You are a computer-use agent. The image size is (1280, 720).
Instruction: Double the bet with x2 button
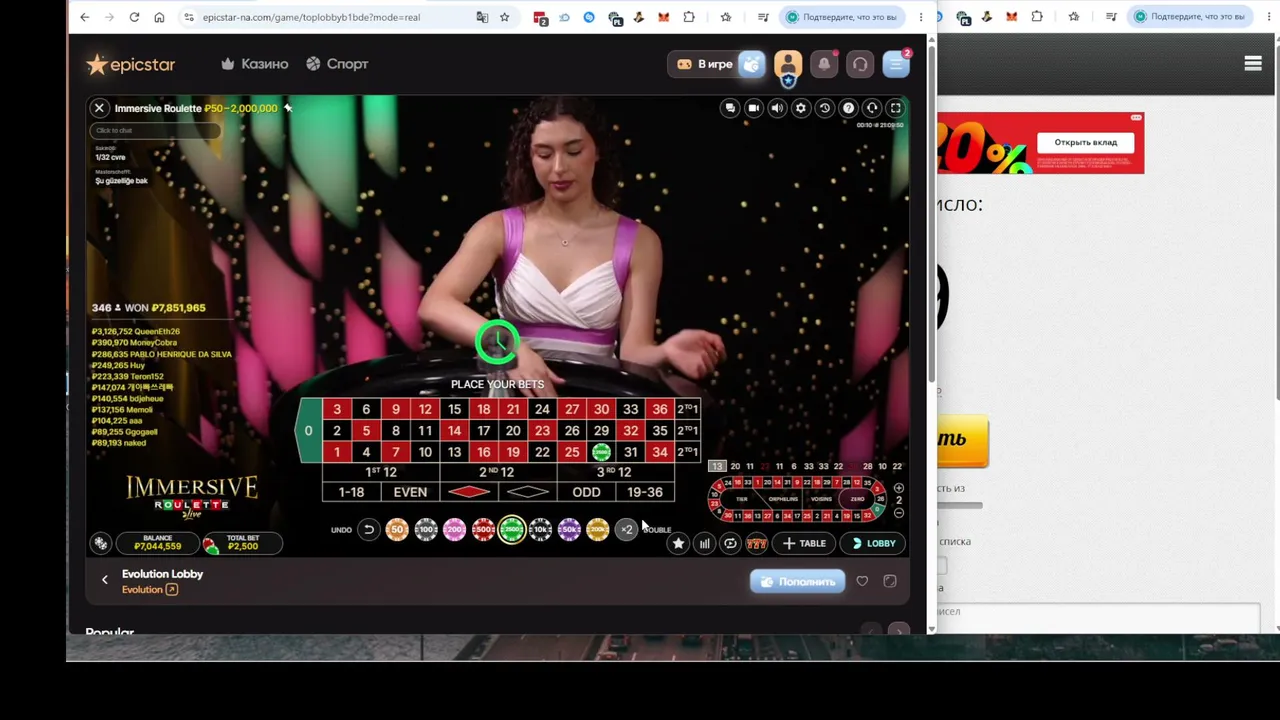coord(627,530)
